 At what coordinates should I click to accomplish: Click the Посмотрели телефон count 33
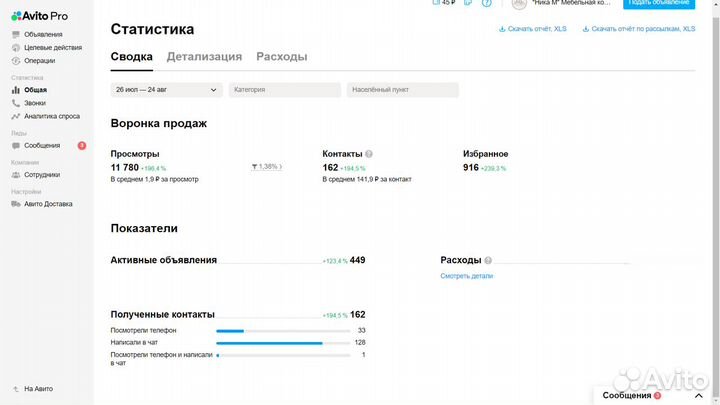(361, 331)
